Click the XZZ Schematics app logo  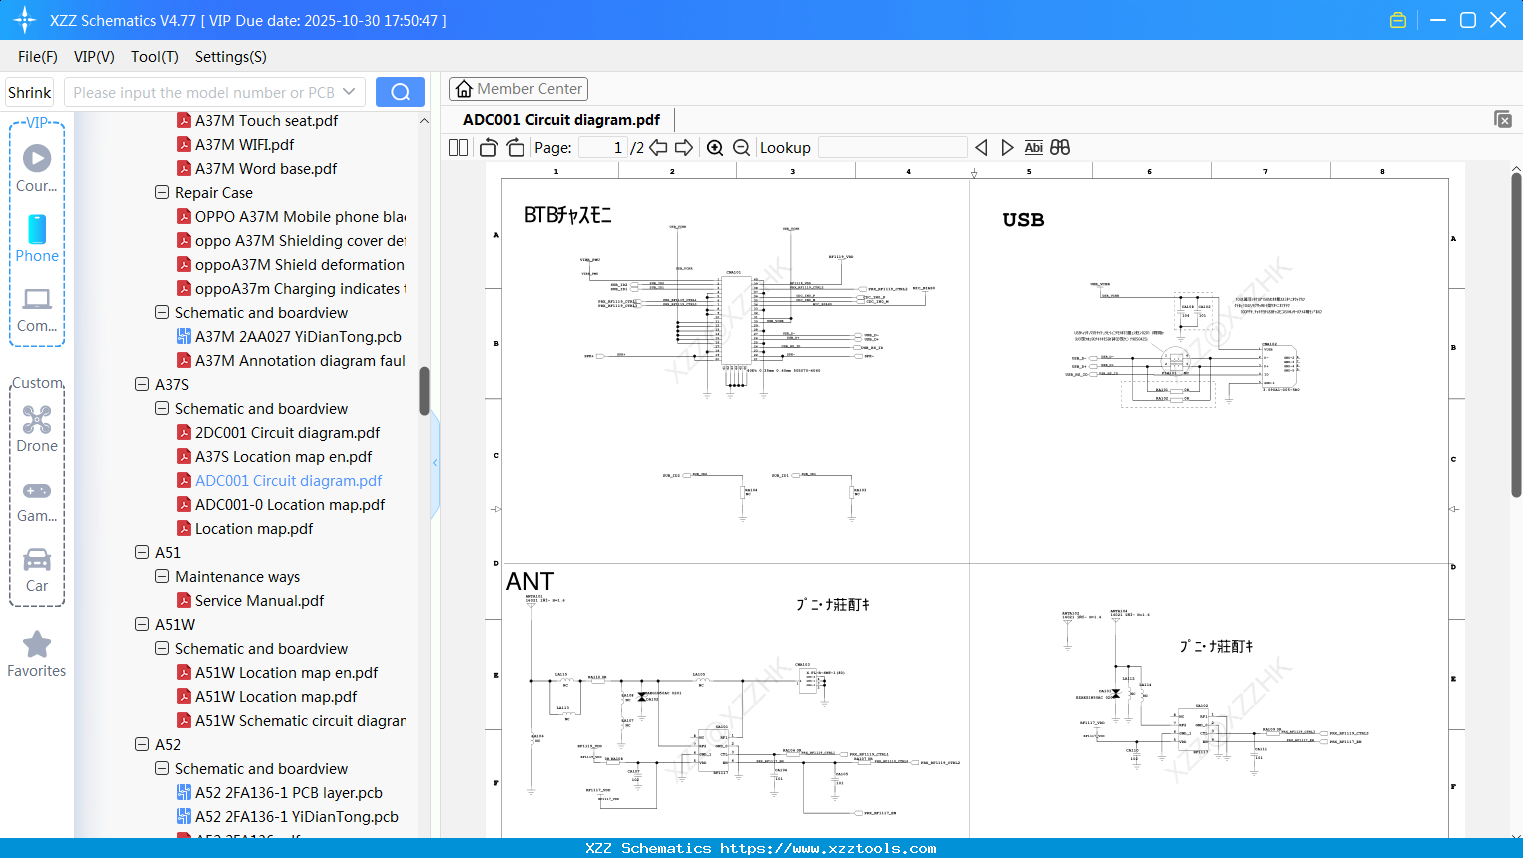25,20
